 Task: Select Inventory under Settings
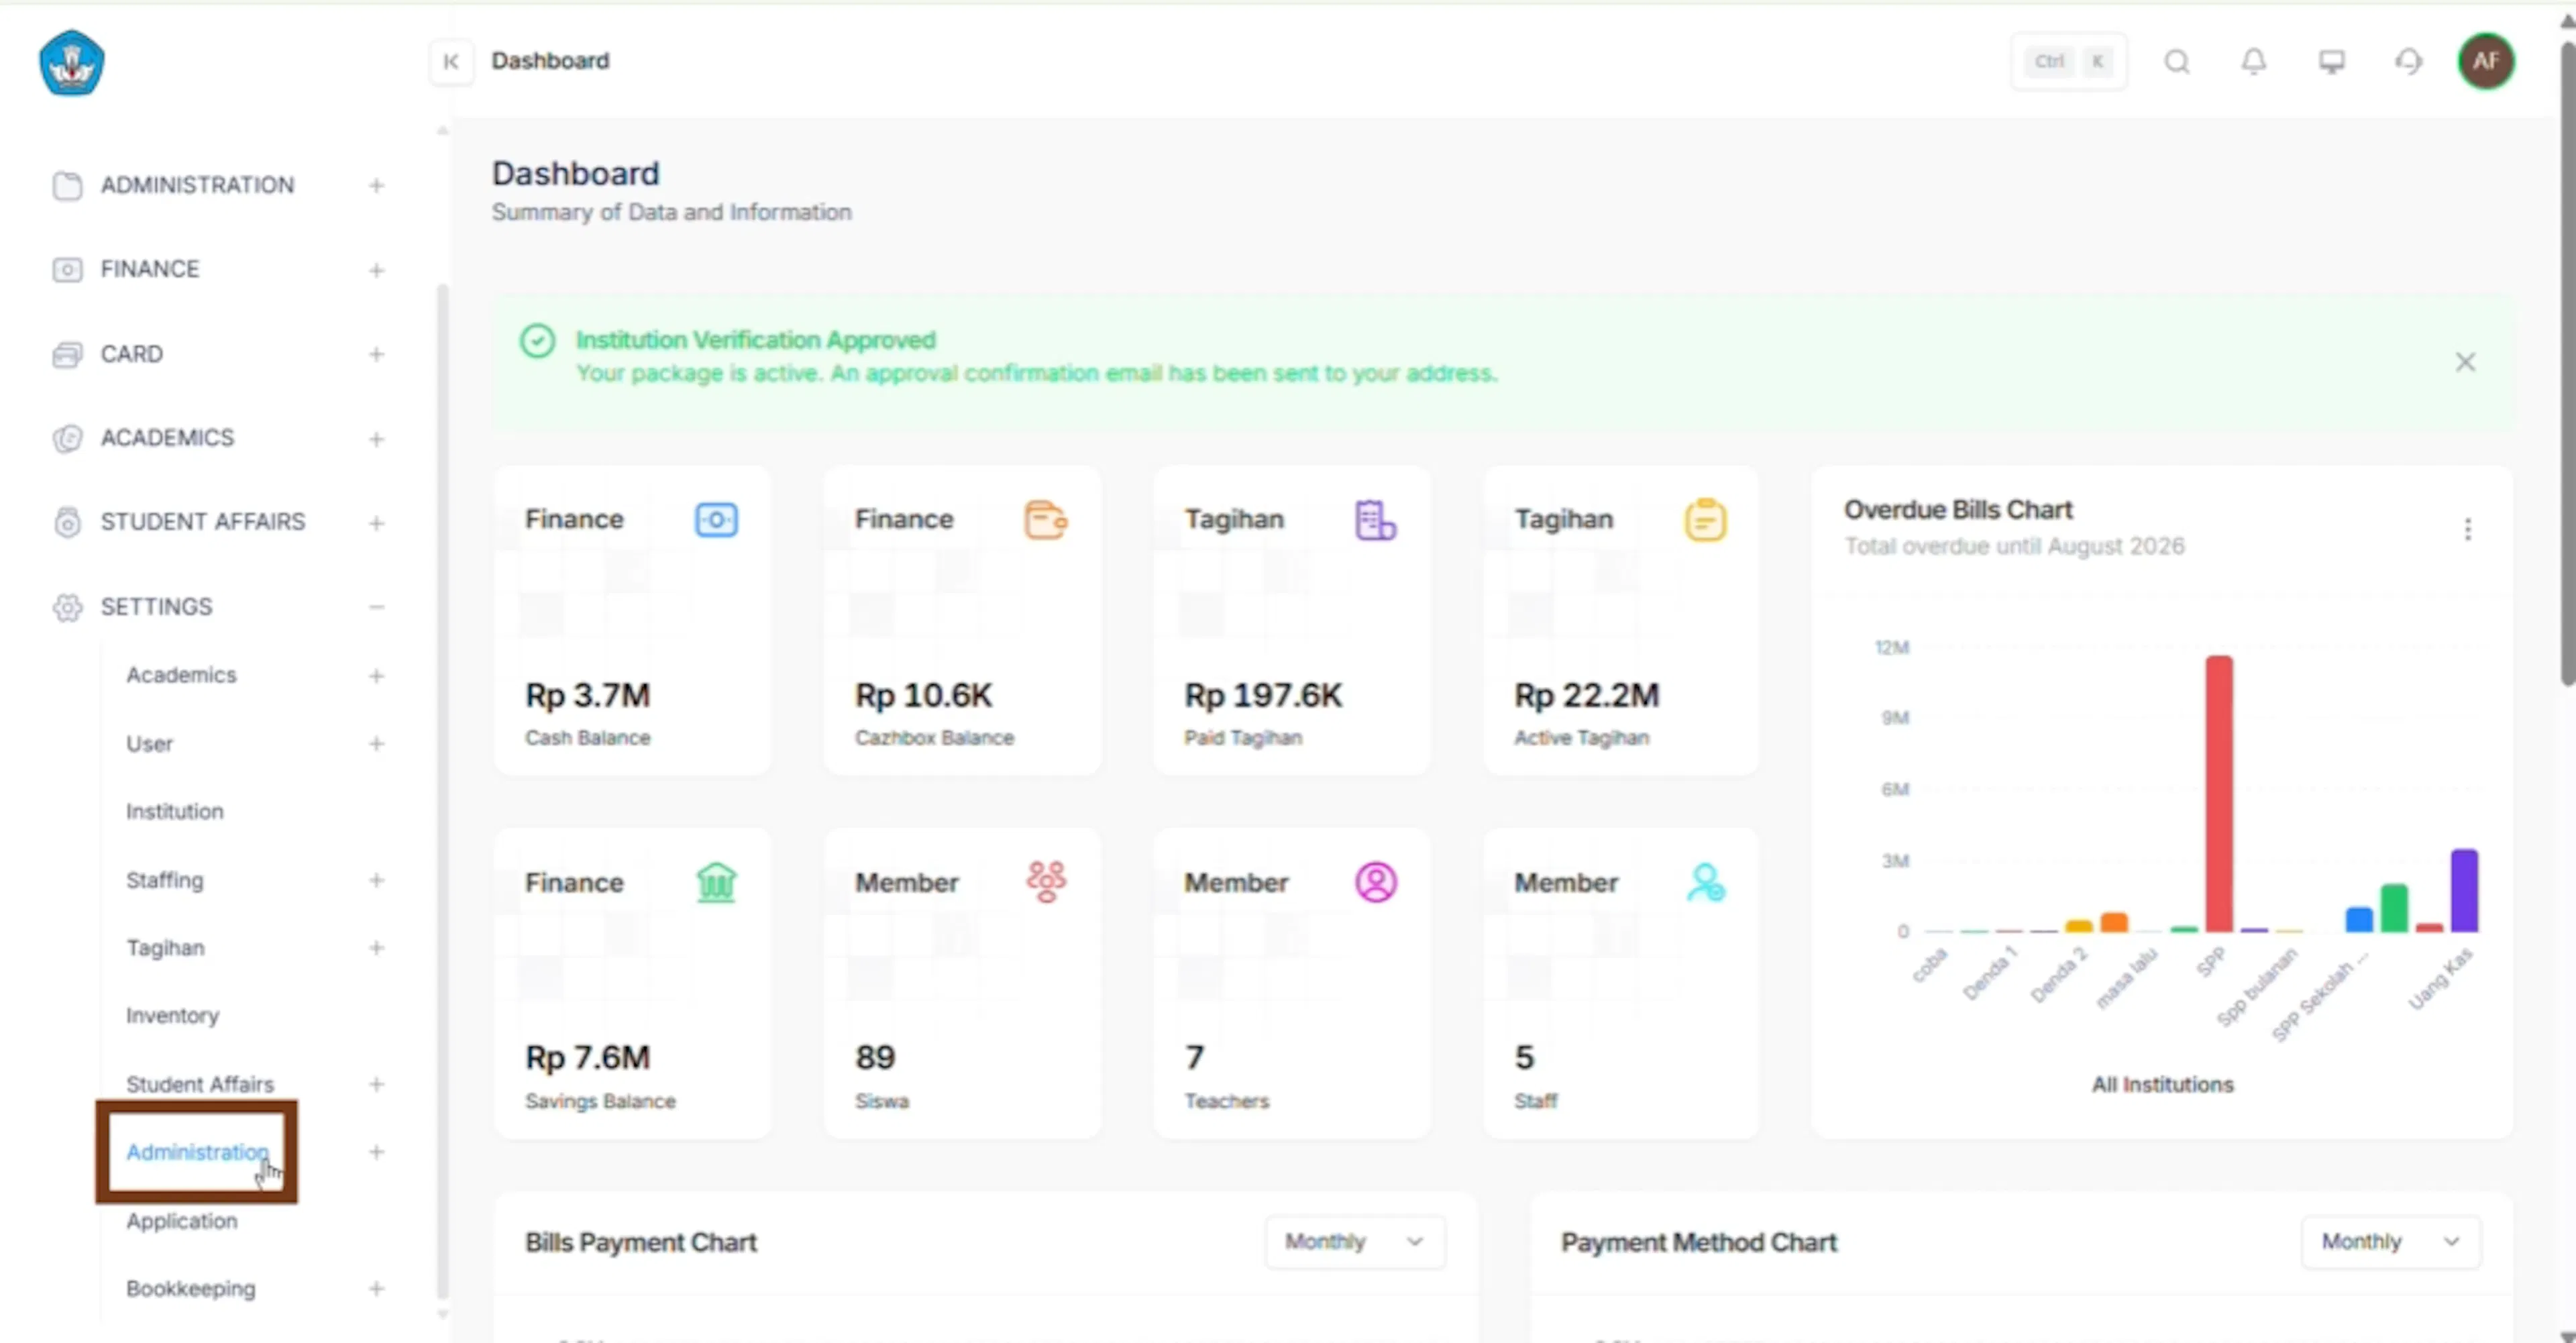[x=172, y=1015]
